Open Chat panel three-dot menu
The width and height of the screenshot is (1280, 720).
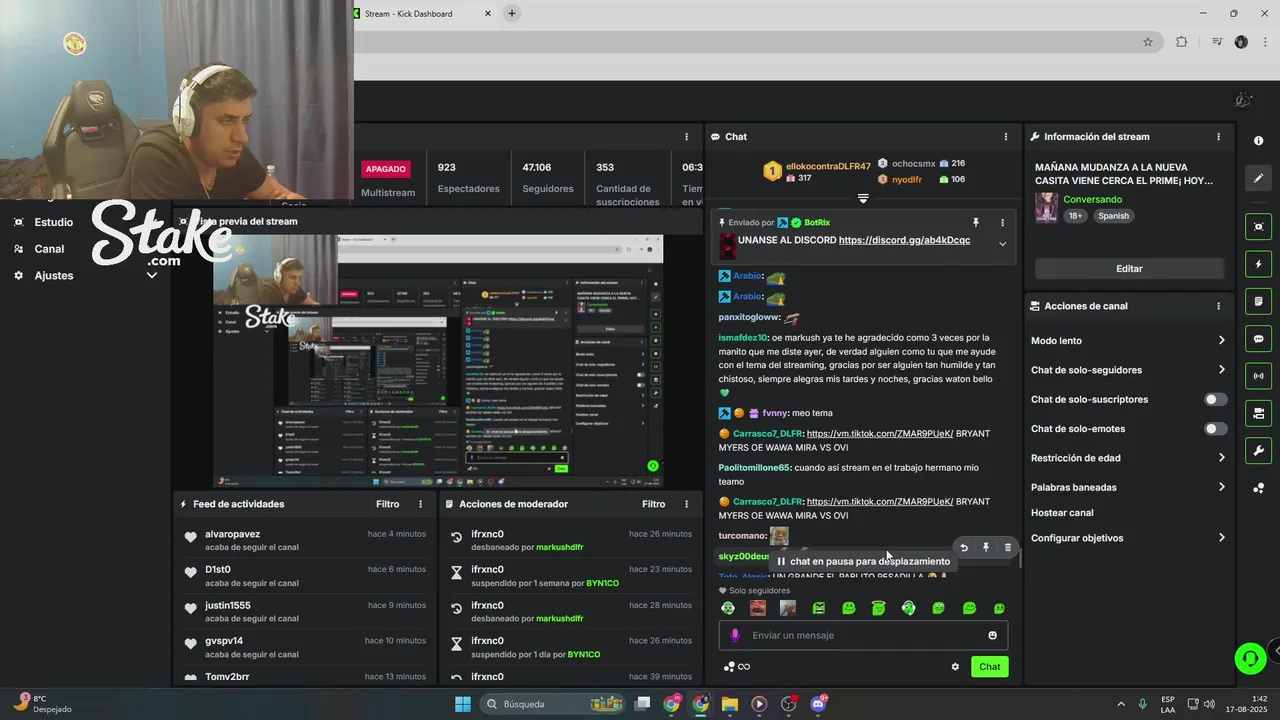point(1006,137)
